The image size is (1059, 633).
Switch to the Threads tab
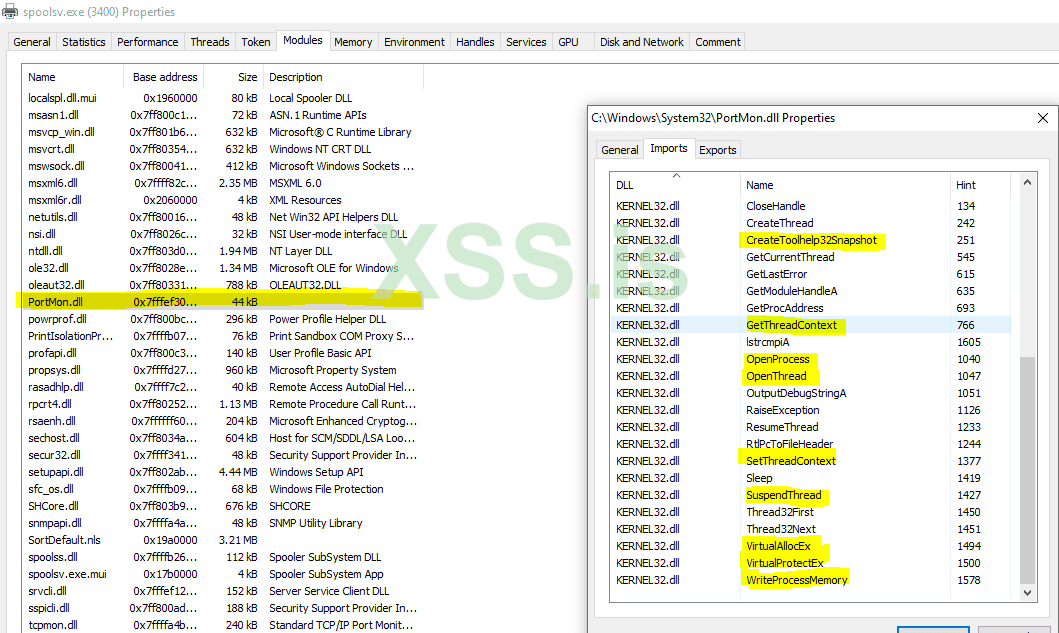[210, 42]
